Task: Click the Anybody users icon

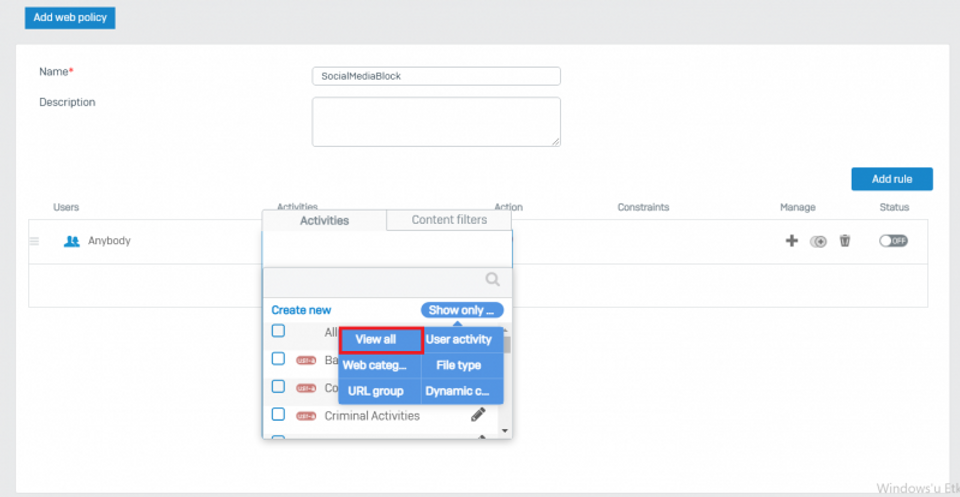Action: [x=71, y=241]
